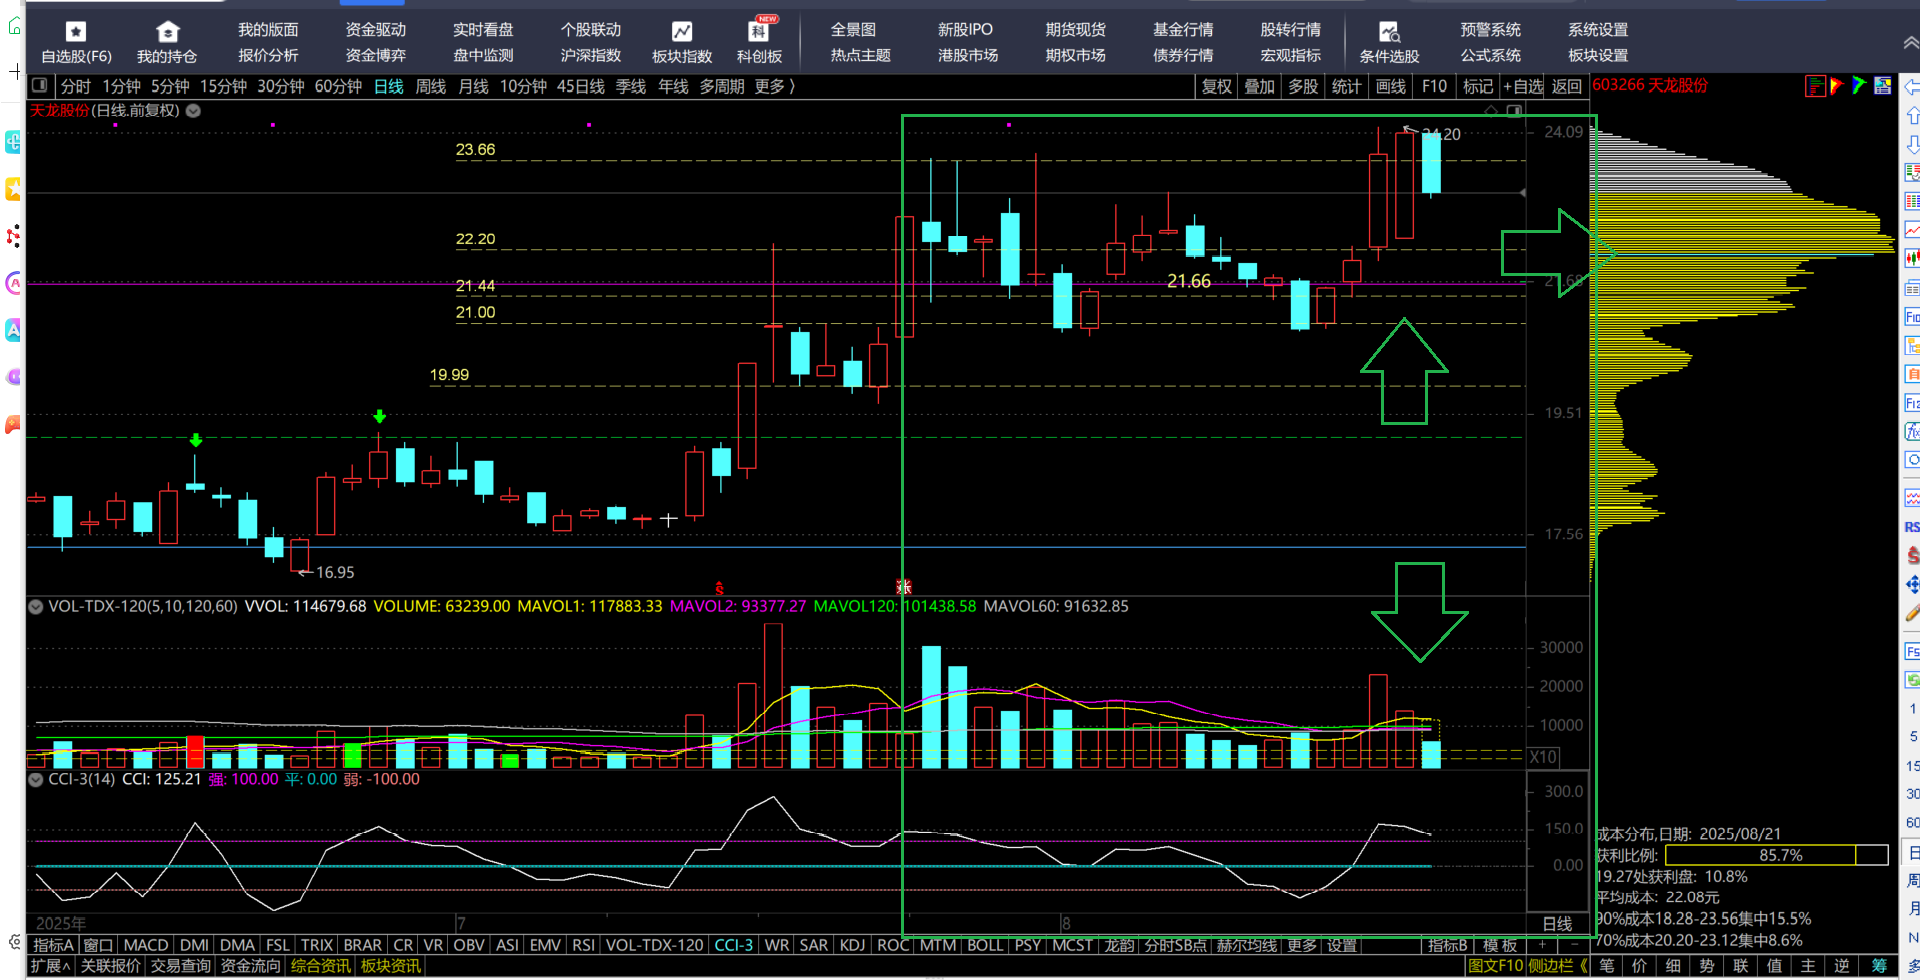The height and width of the screenshot is (980, 1920).
Task: Open the 更多 indicator list
Action: (1302, 945)
